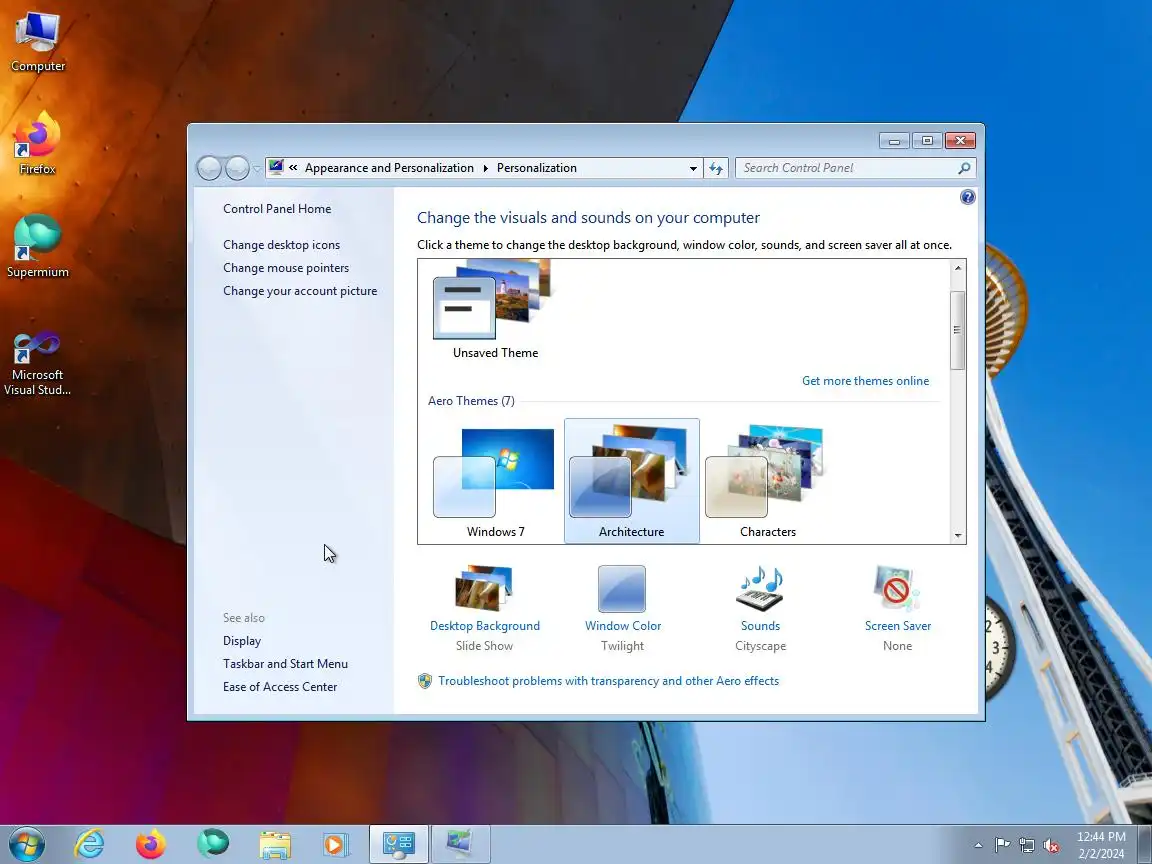This screenshot has width=1152, height=864.
Task: Click the Back navigation button
Action: pyautogui.click(x=209, y=168)
